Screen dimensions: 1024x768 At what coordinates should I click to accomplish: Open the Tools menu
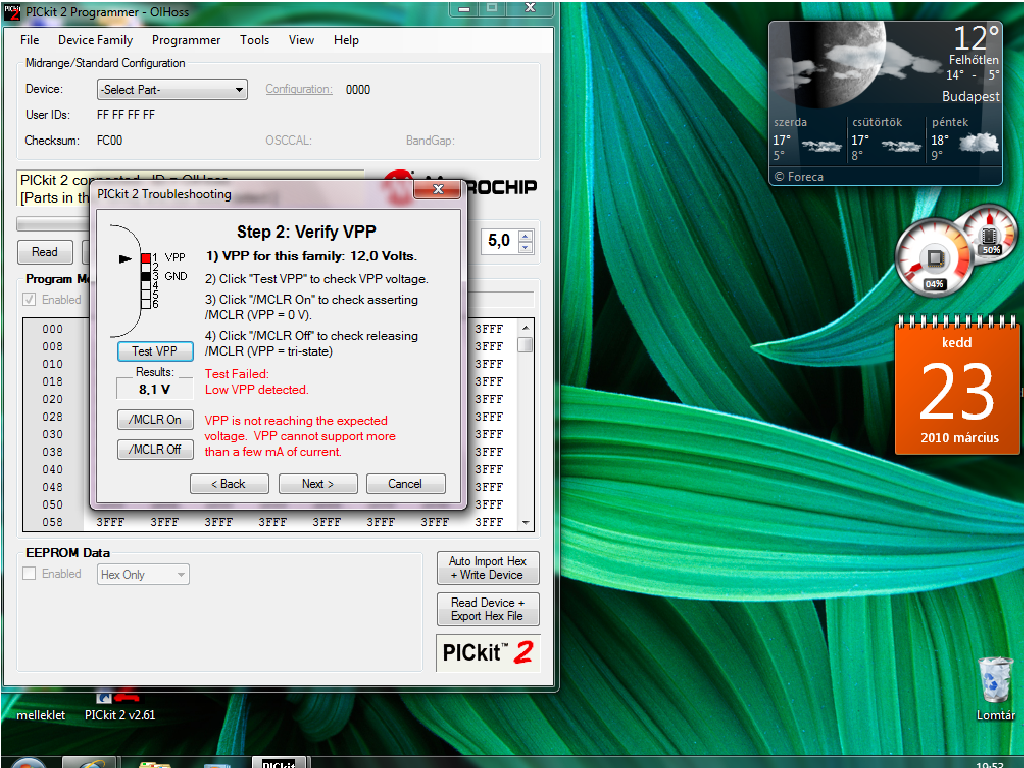[x=254, y=40]
